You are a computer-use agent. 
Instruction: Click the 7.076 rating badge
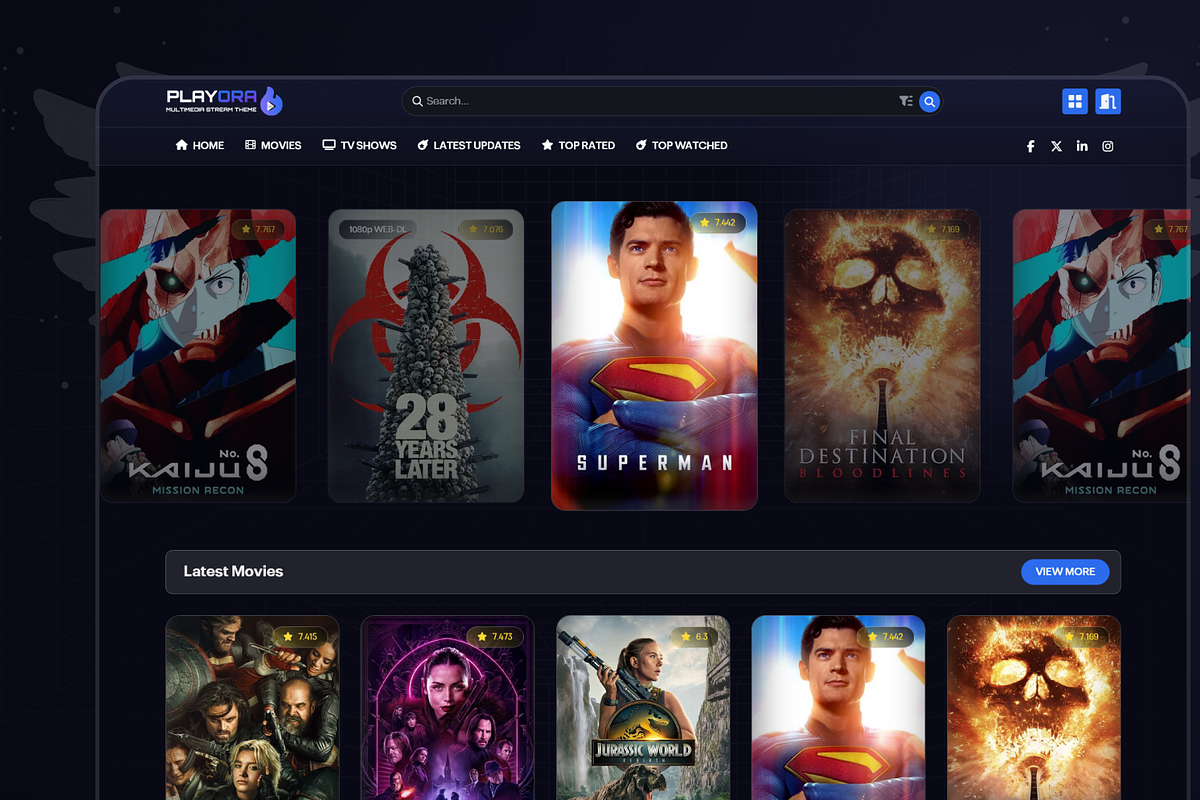486,229
